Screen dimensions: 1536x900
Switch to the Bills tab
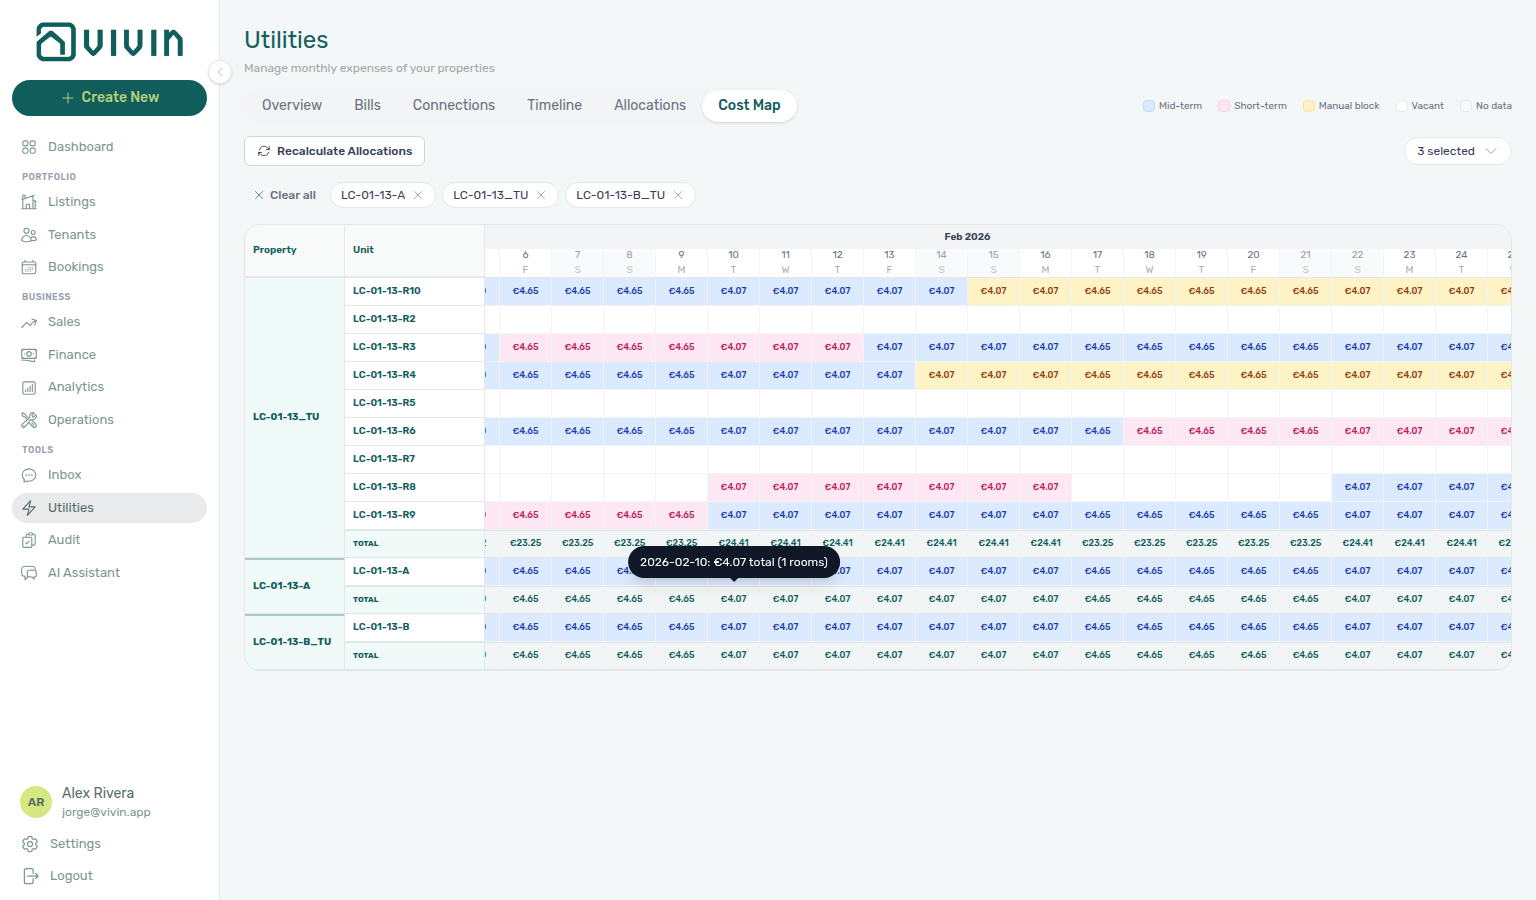367,105
